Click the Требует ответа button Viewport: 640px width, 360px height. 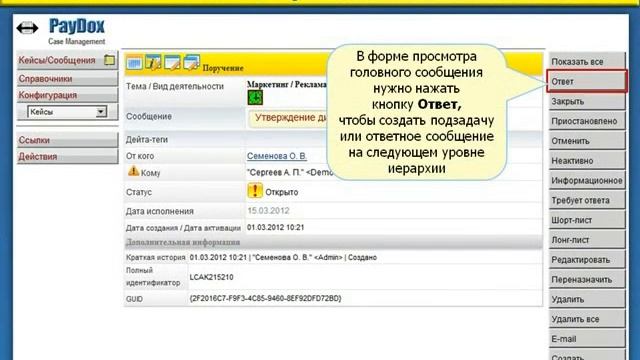pyautogui.click(x=587, y=200)
